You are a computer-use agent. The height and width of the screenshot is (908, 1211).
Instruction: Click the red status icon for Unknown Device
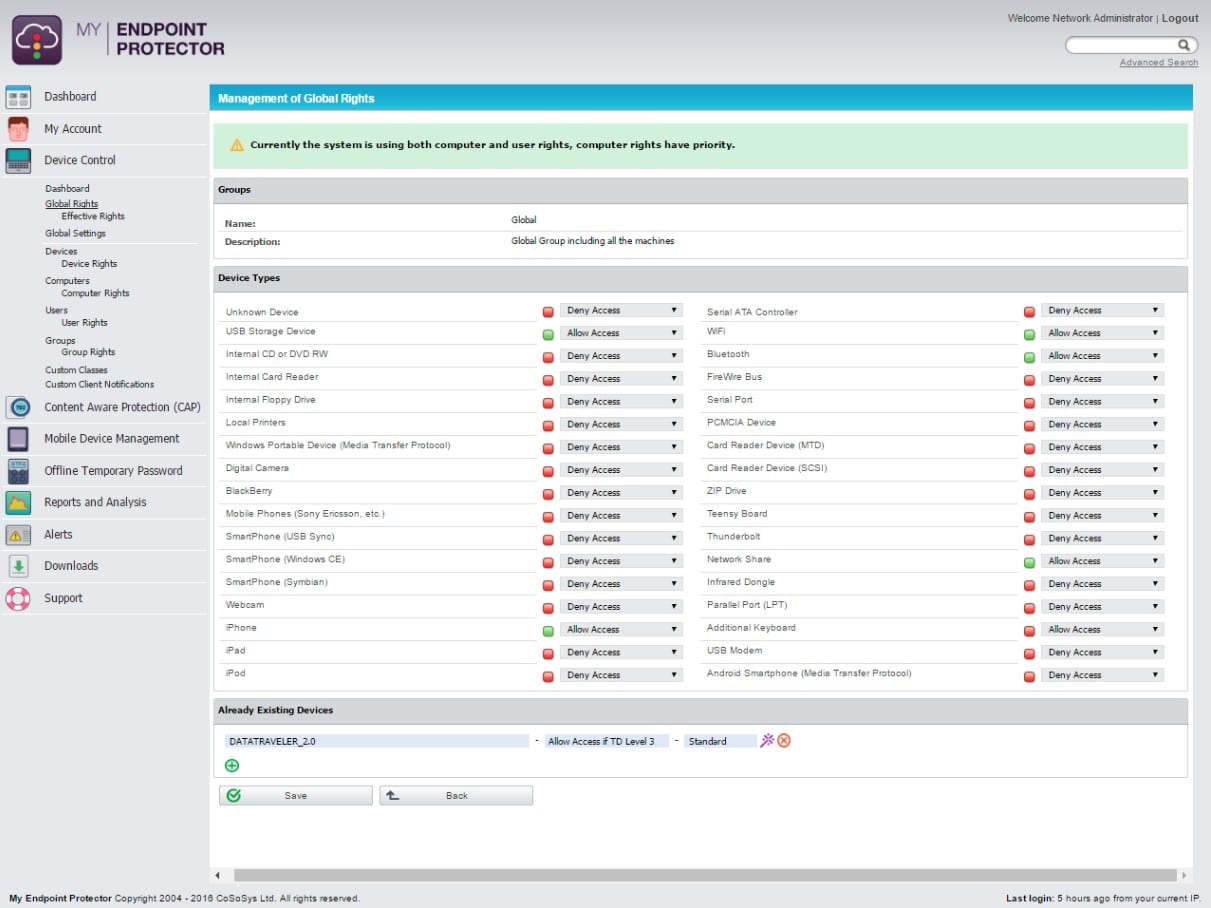click(548, 312)
